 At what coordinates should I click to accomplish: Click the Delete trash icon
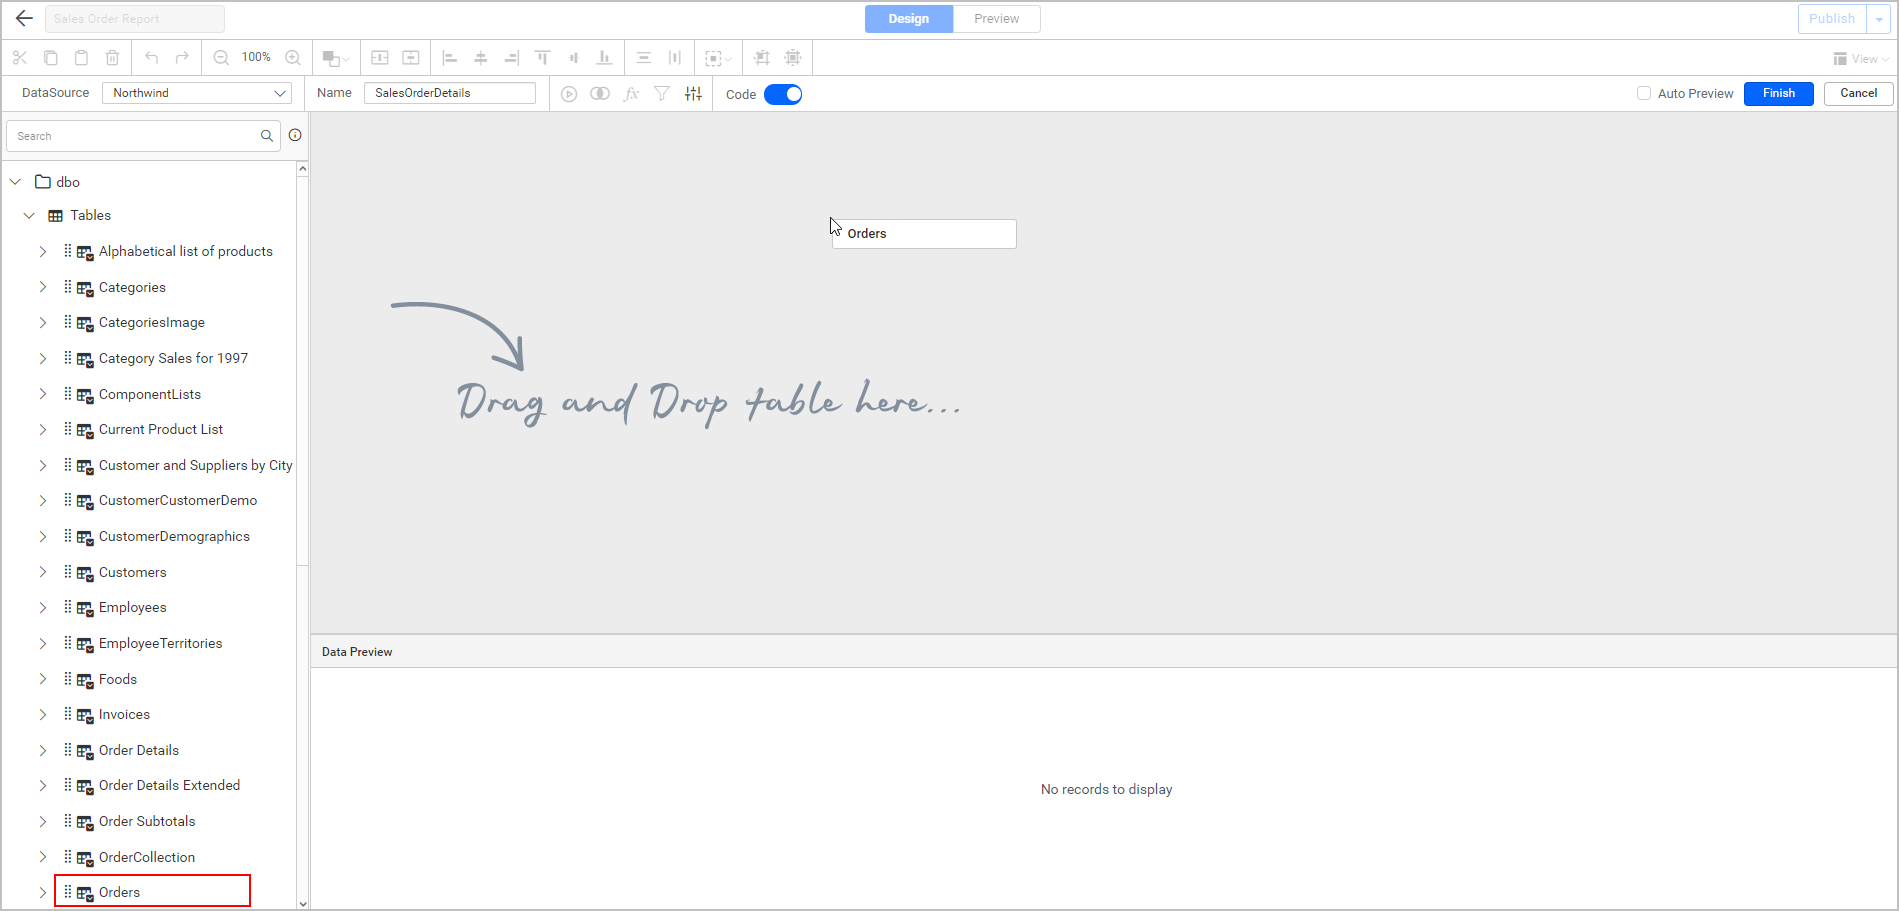tap(113, 58)
